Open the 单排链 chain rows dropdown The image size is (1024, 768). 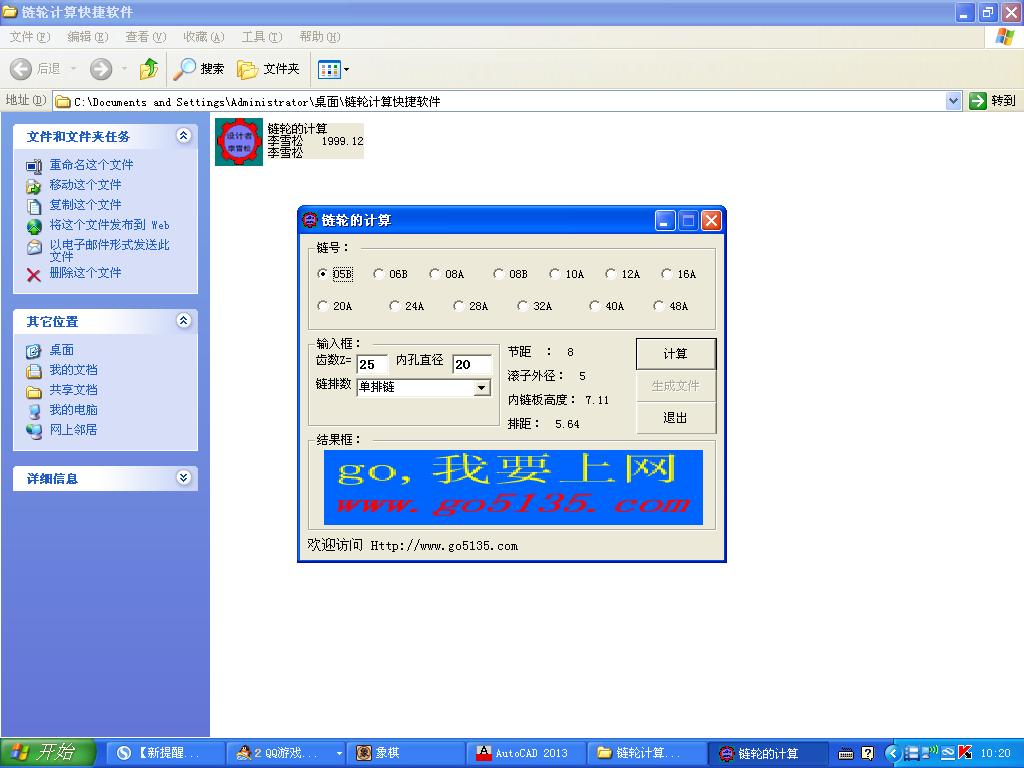tap(480, 387)
